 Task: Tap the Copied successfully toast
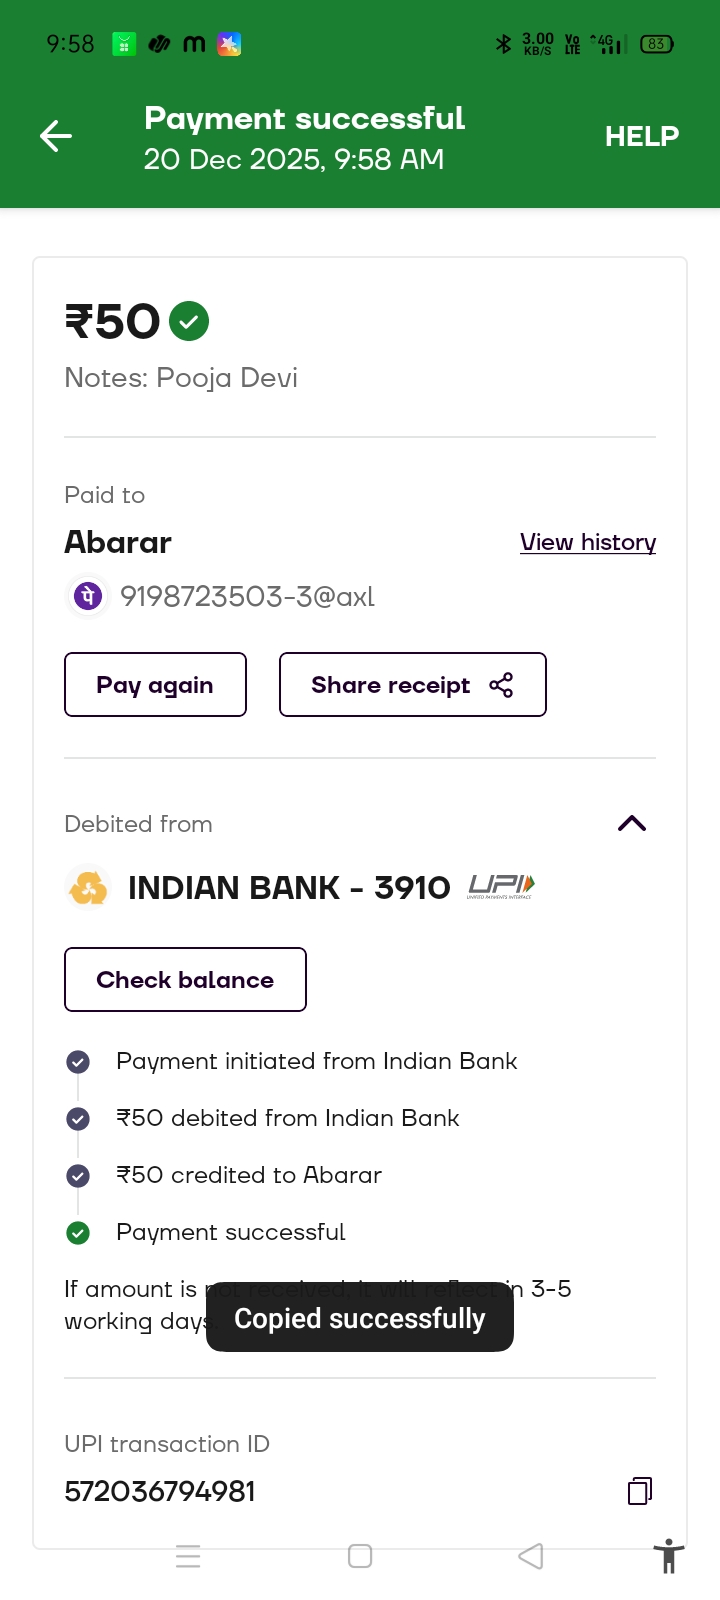click(360, 1319)
